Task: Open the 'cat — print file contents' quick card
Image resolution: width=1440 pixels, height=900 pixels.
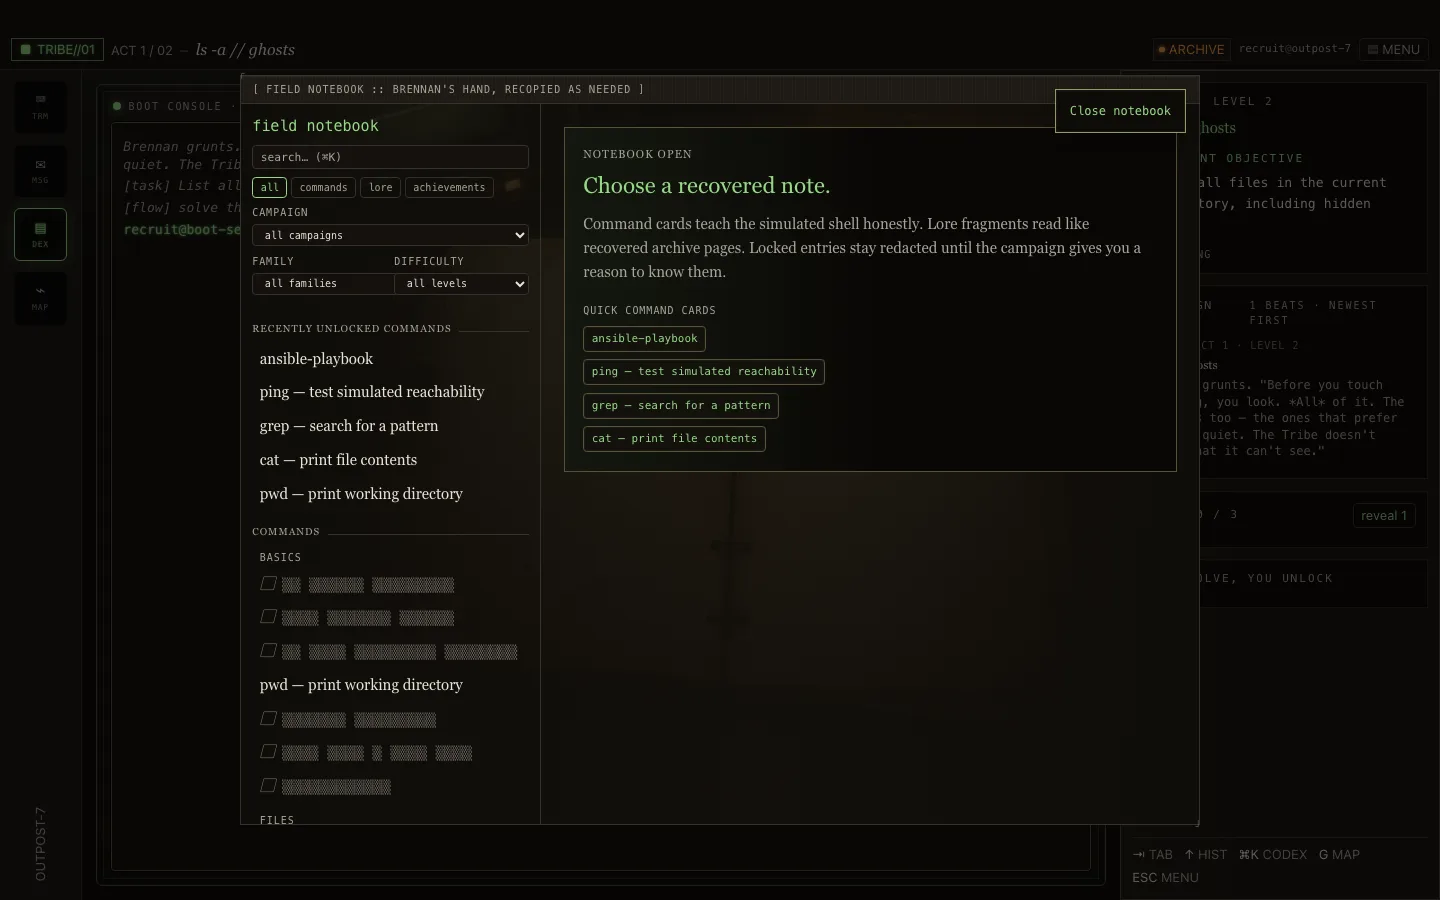Action: click(674, 439)
